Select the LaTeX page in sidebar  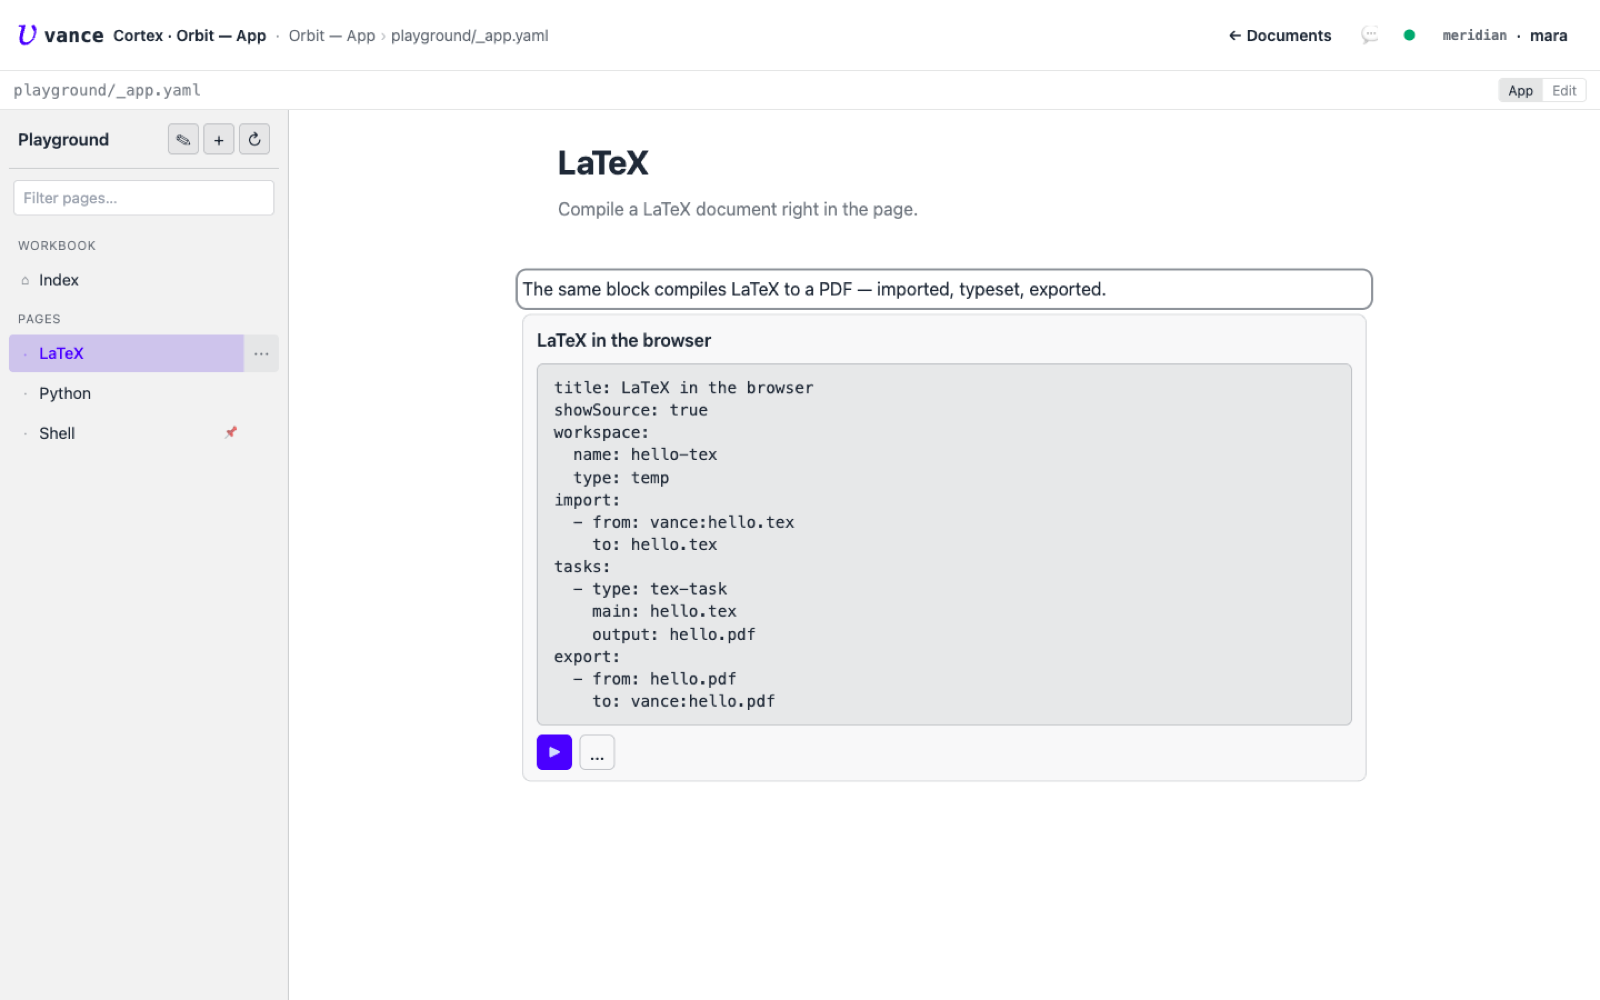click(126, 353)
